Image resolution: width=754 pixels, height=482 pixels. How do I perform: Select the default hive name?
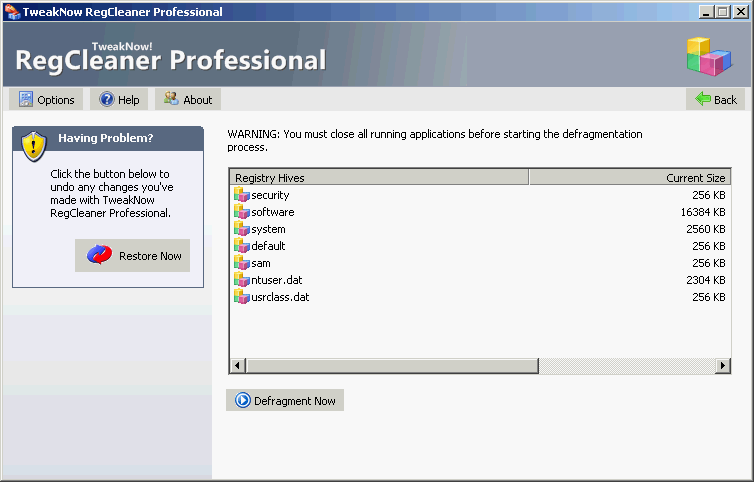click(x=268, y=246)
